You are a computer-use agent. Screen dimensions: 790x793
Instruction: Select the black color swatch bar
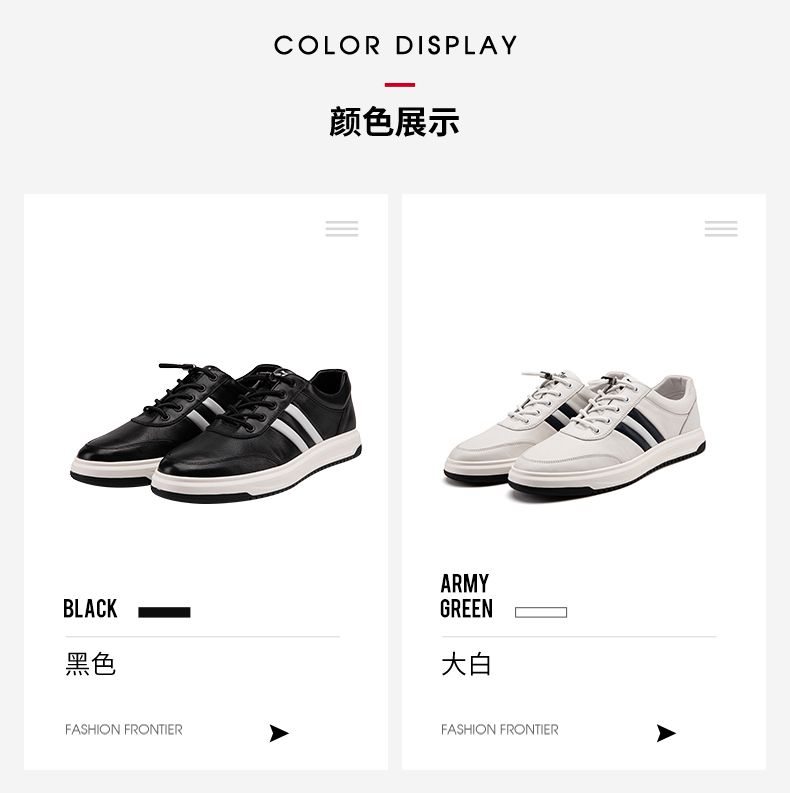(x=164, y=612)
